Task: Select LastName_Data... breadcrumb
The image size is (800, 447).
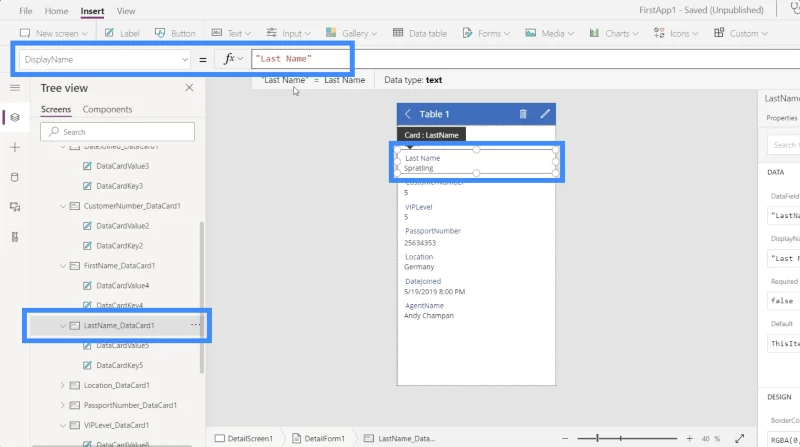Action: (x=400, y=438)
